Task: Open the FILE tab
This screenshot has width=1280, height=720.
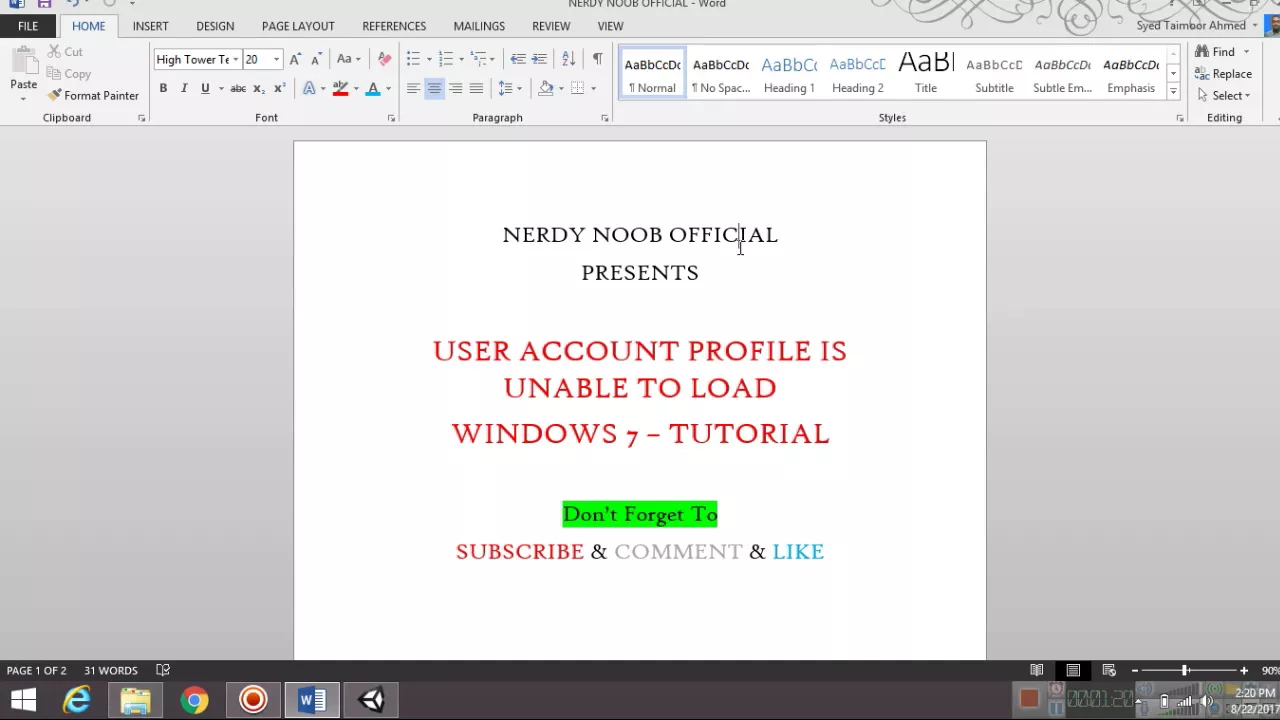Action: [28, 26]
